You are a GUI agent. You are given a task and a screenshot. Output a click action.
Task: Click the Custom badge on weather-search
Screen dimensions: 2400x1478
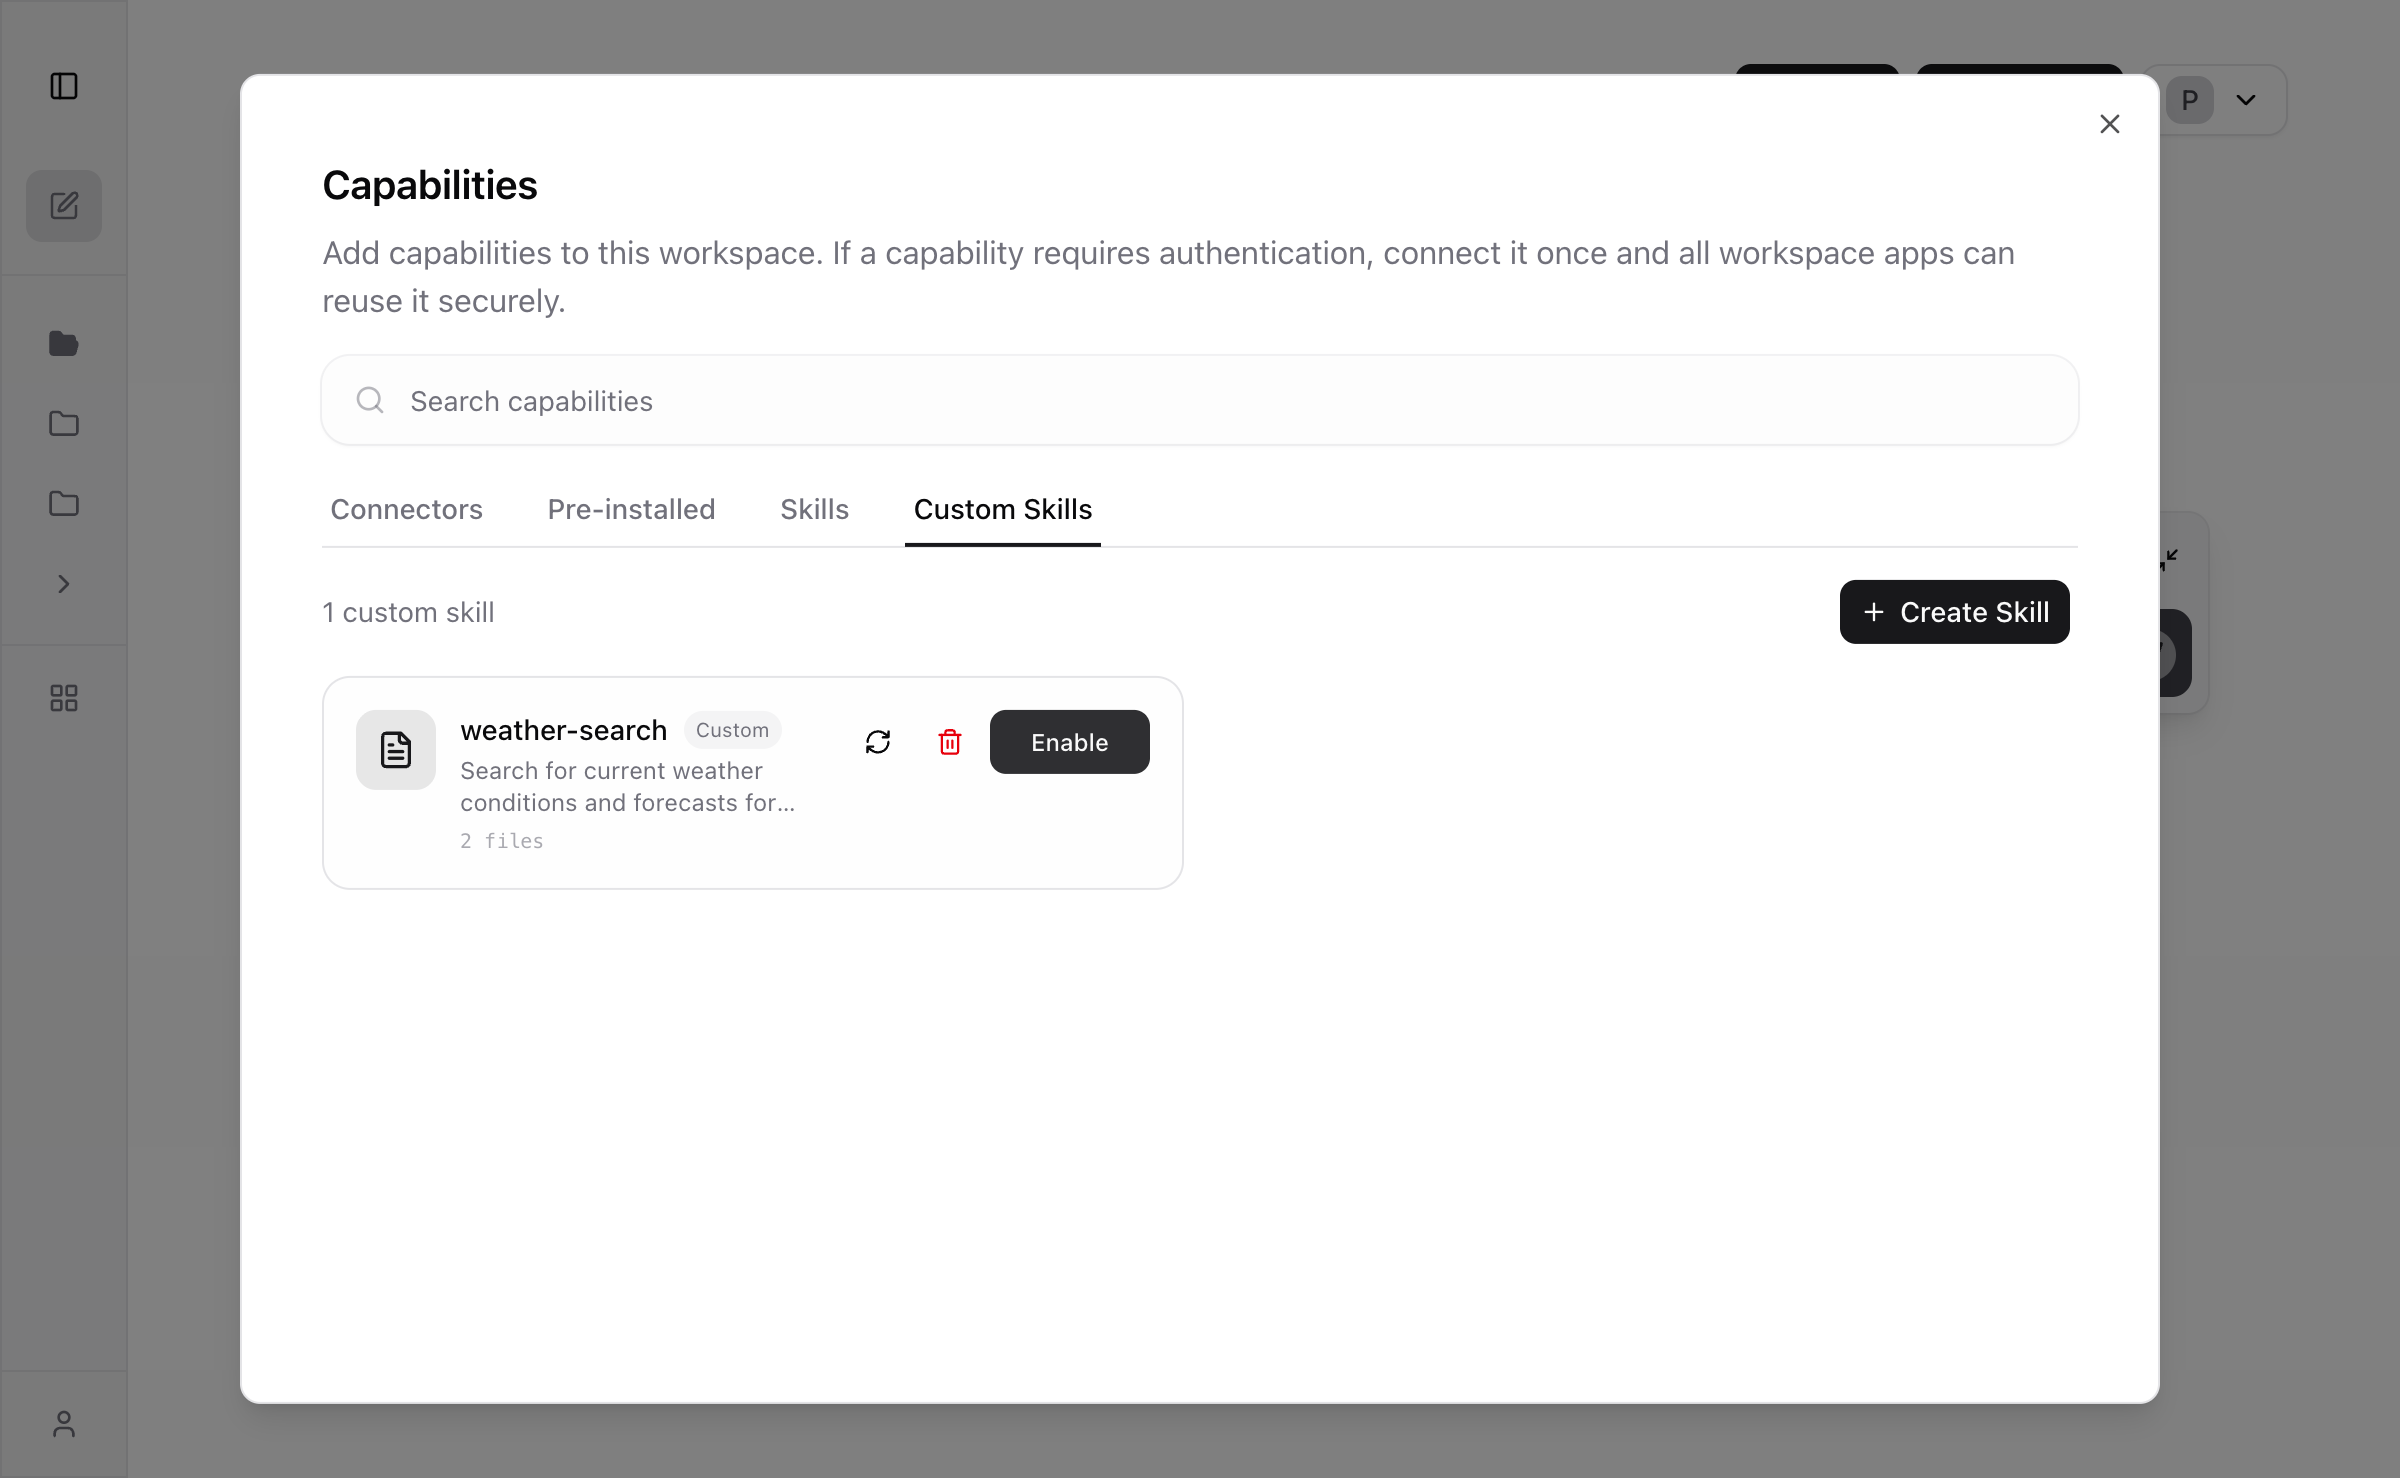[x=733, y=730]
